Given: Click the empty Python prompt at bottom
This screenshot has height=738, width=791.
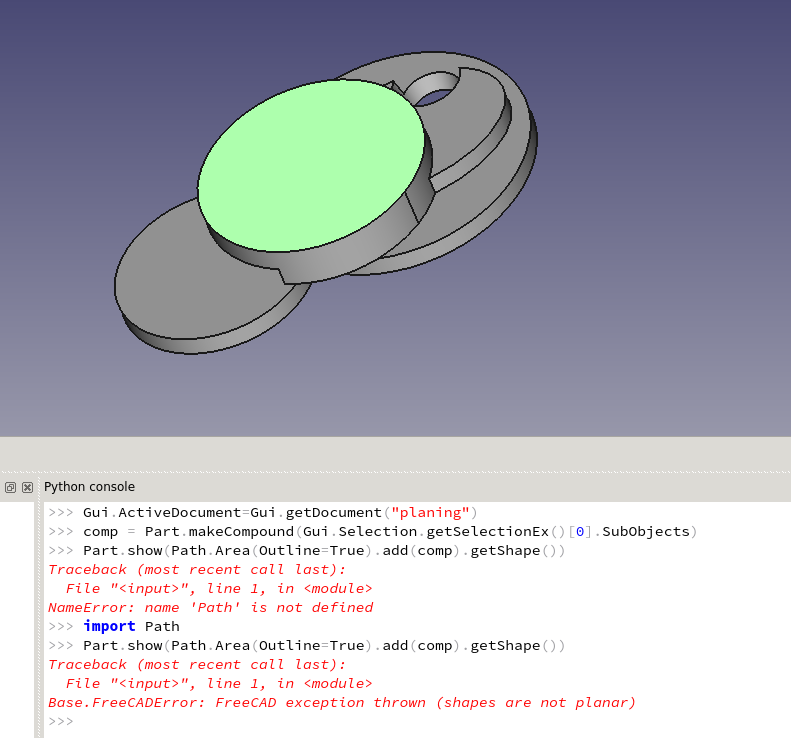Looking at the screenshot, I should [61, 721].
